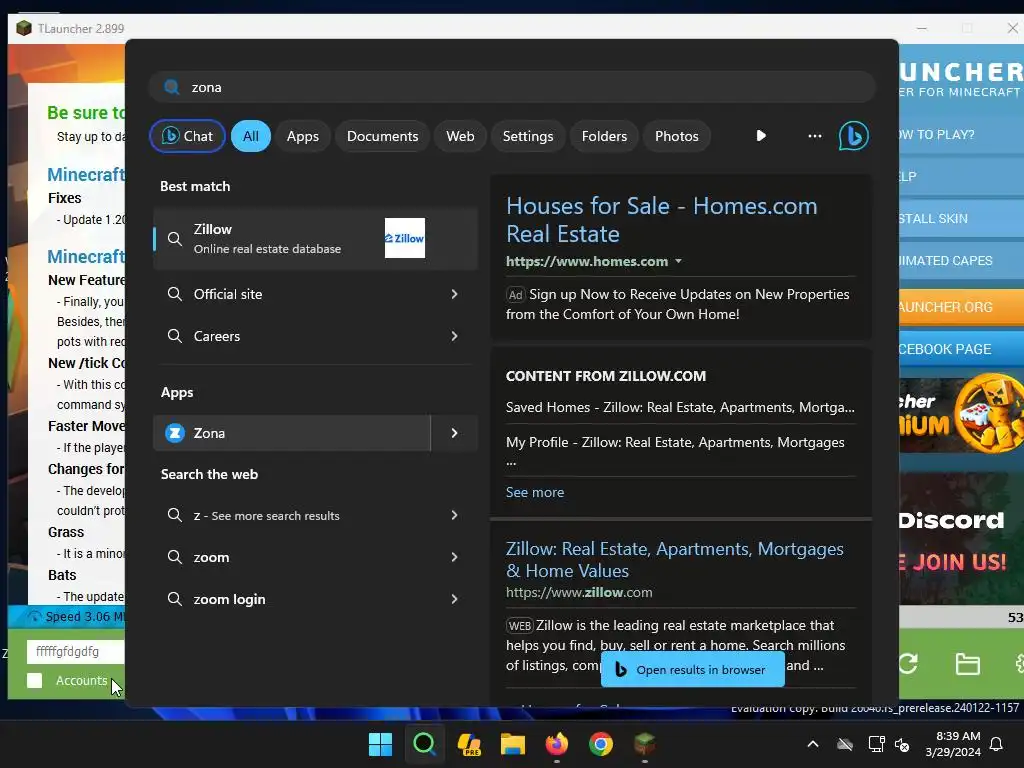The height and width of the screenshot is (768, 1024).
Task: Click the magnifier icon beside zoom login
Action: (174, 599)
